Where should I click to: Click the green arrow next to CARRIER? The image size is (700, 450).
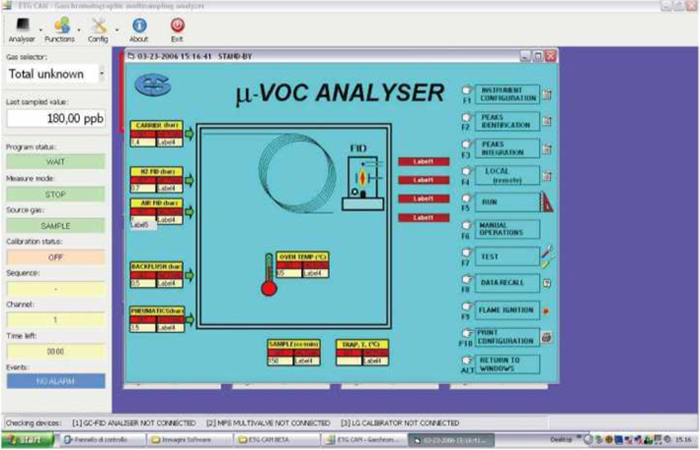(x=191, y=133)
